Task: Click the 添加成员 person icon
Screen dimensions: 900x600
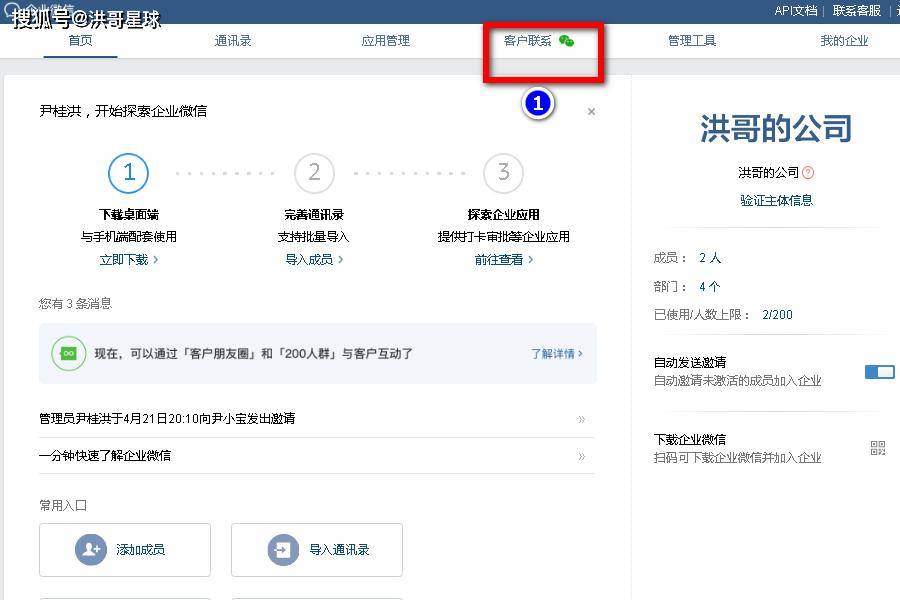Action: 91,549
